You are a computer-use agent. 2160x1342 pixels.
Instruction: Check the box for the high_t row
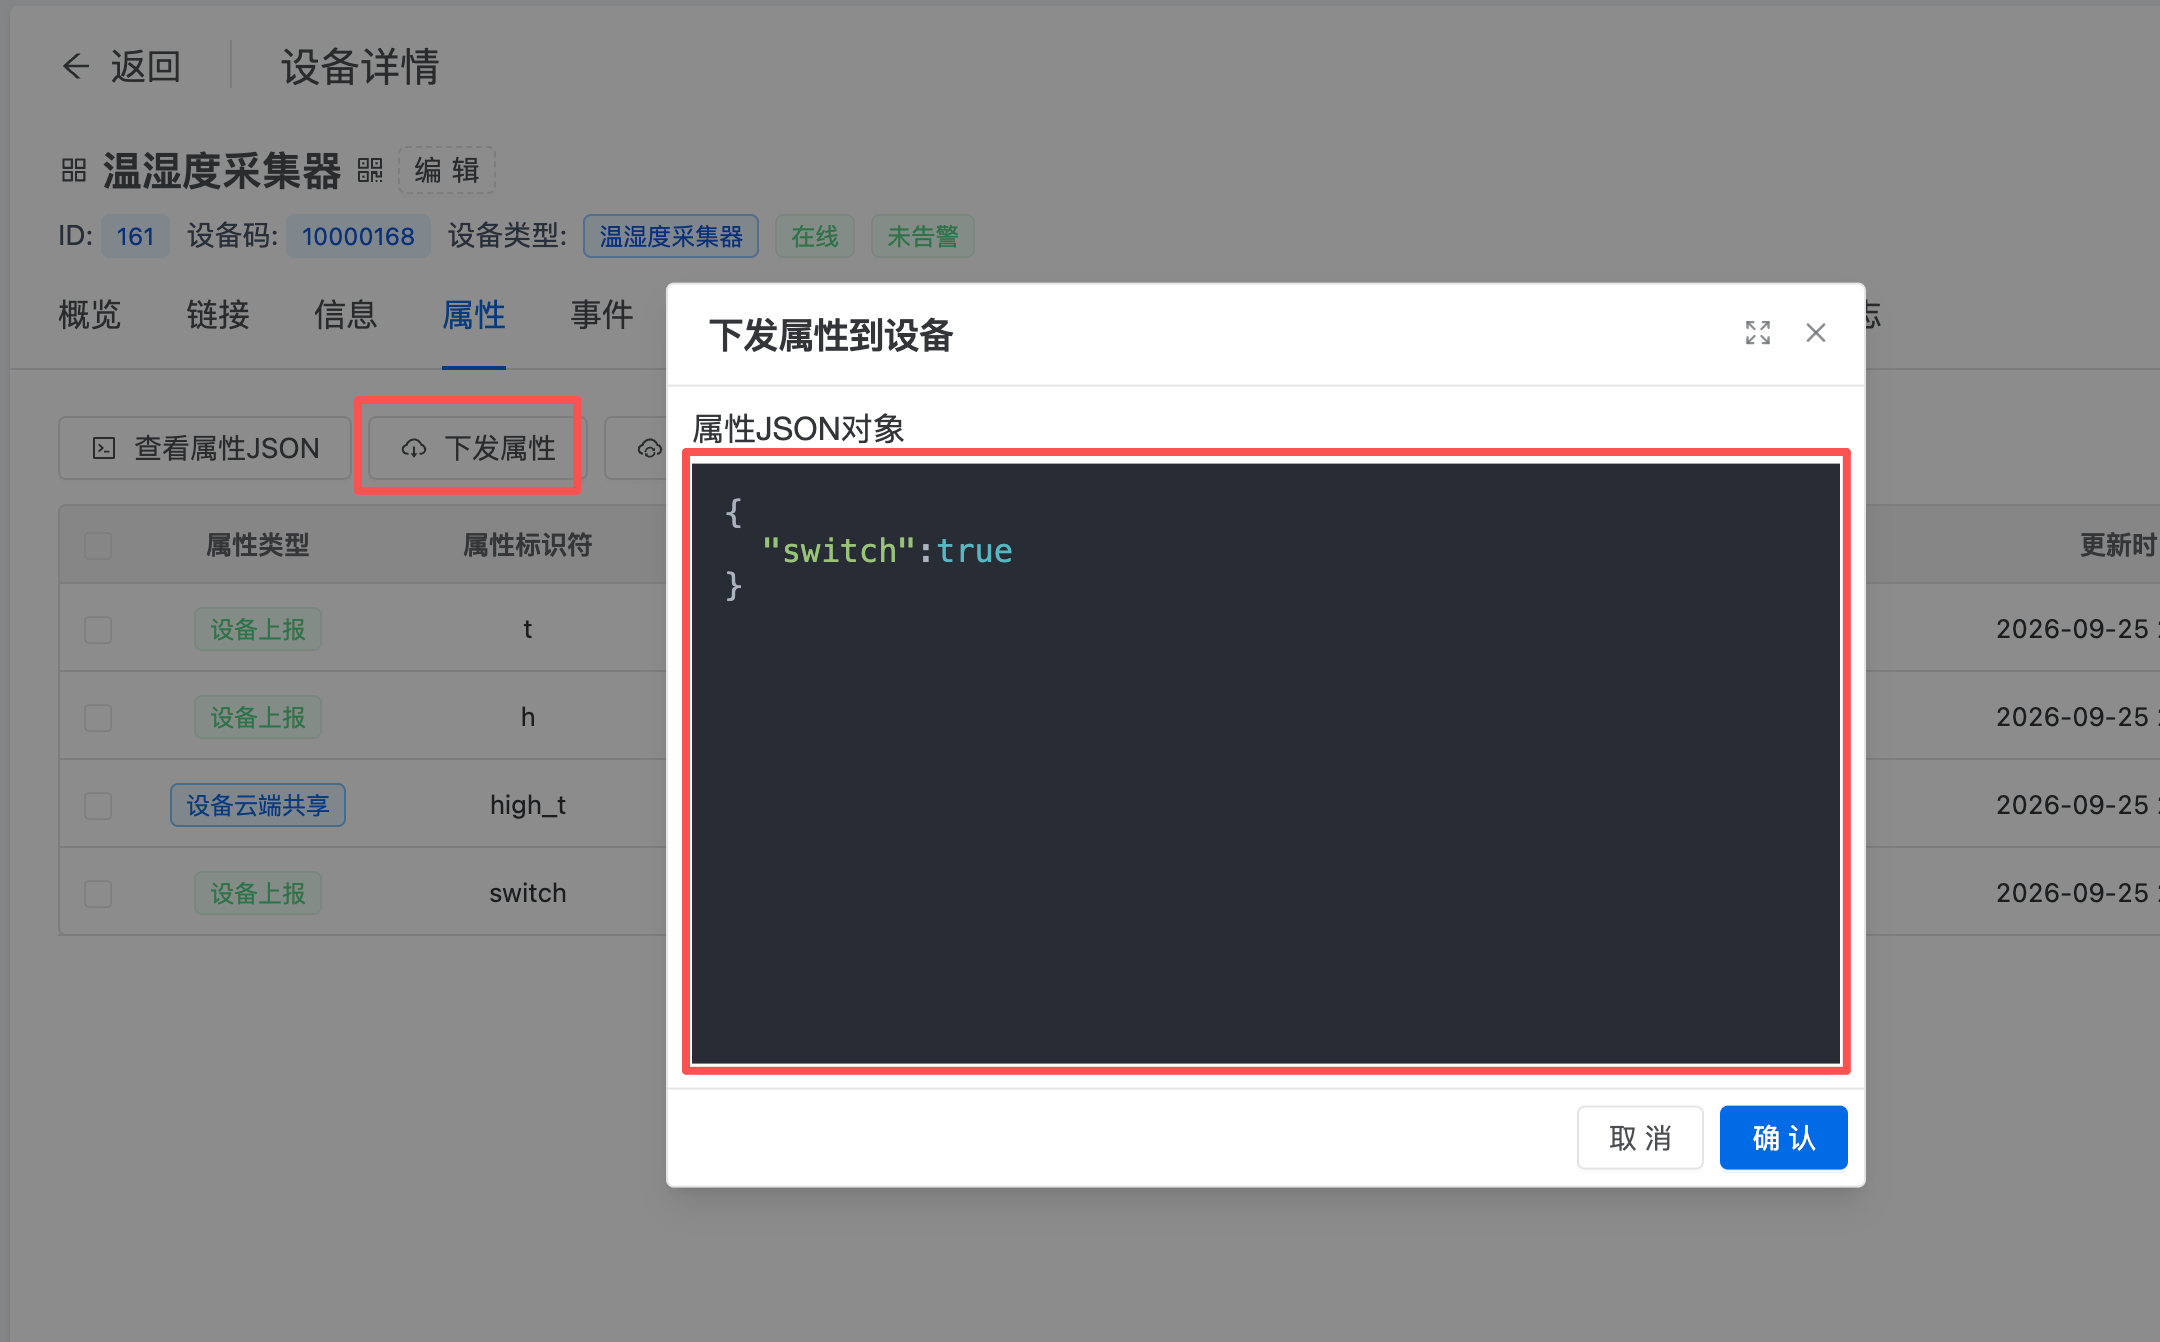98,806
